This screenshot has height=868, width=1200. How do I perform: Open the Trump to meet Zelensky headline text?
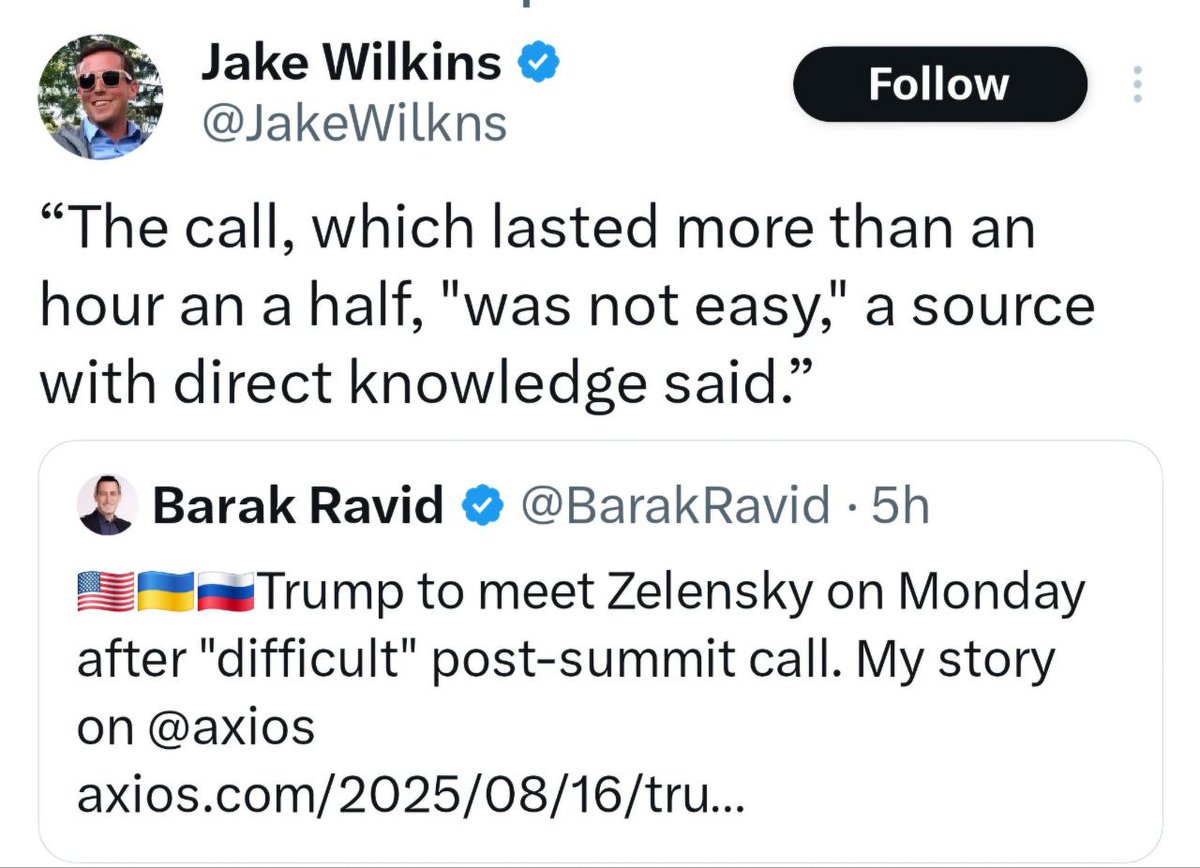click(670, 594)
